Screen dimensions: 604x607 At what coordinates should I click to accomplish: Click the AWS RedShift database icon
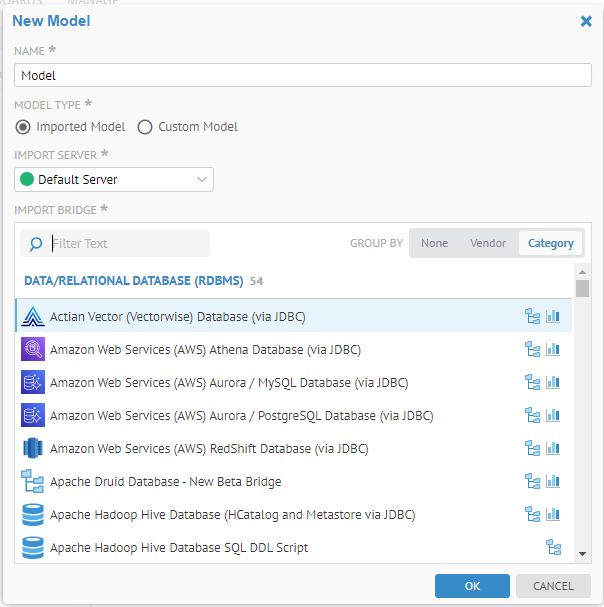point(33,449)
